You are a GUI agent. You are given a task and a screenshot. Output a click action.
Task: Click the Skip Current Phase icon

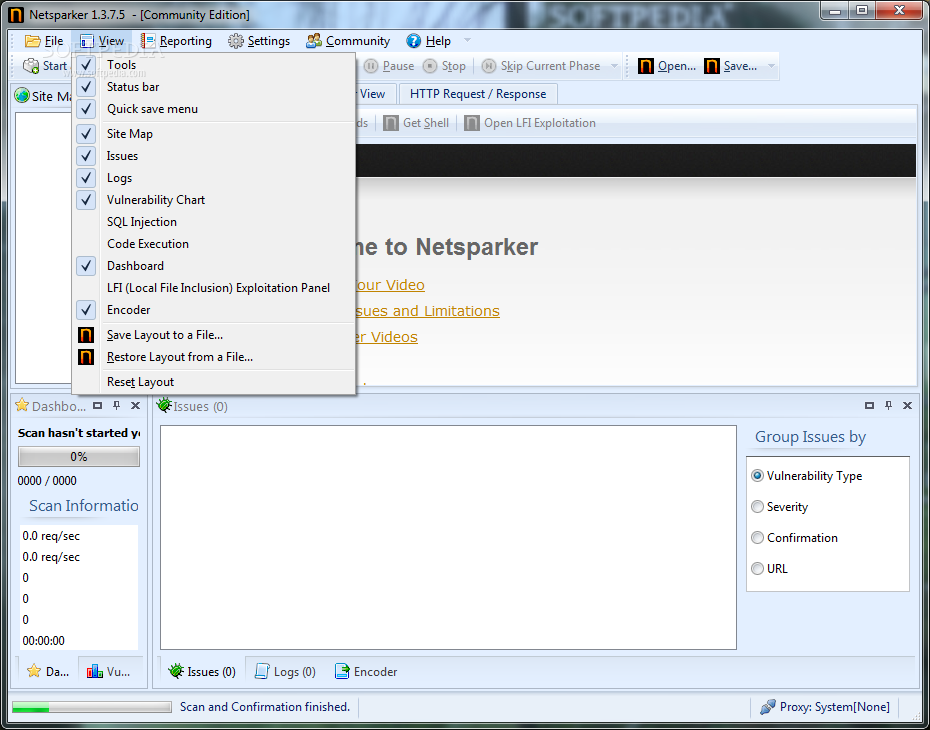[x=489, y=66]
